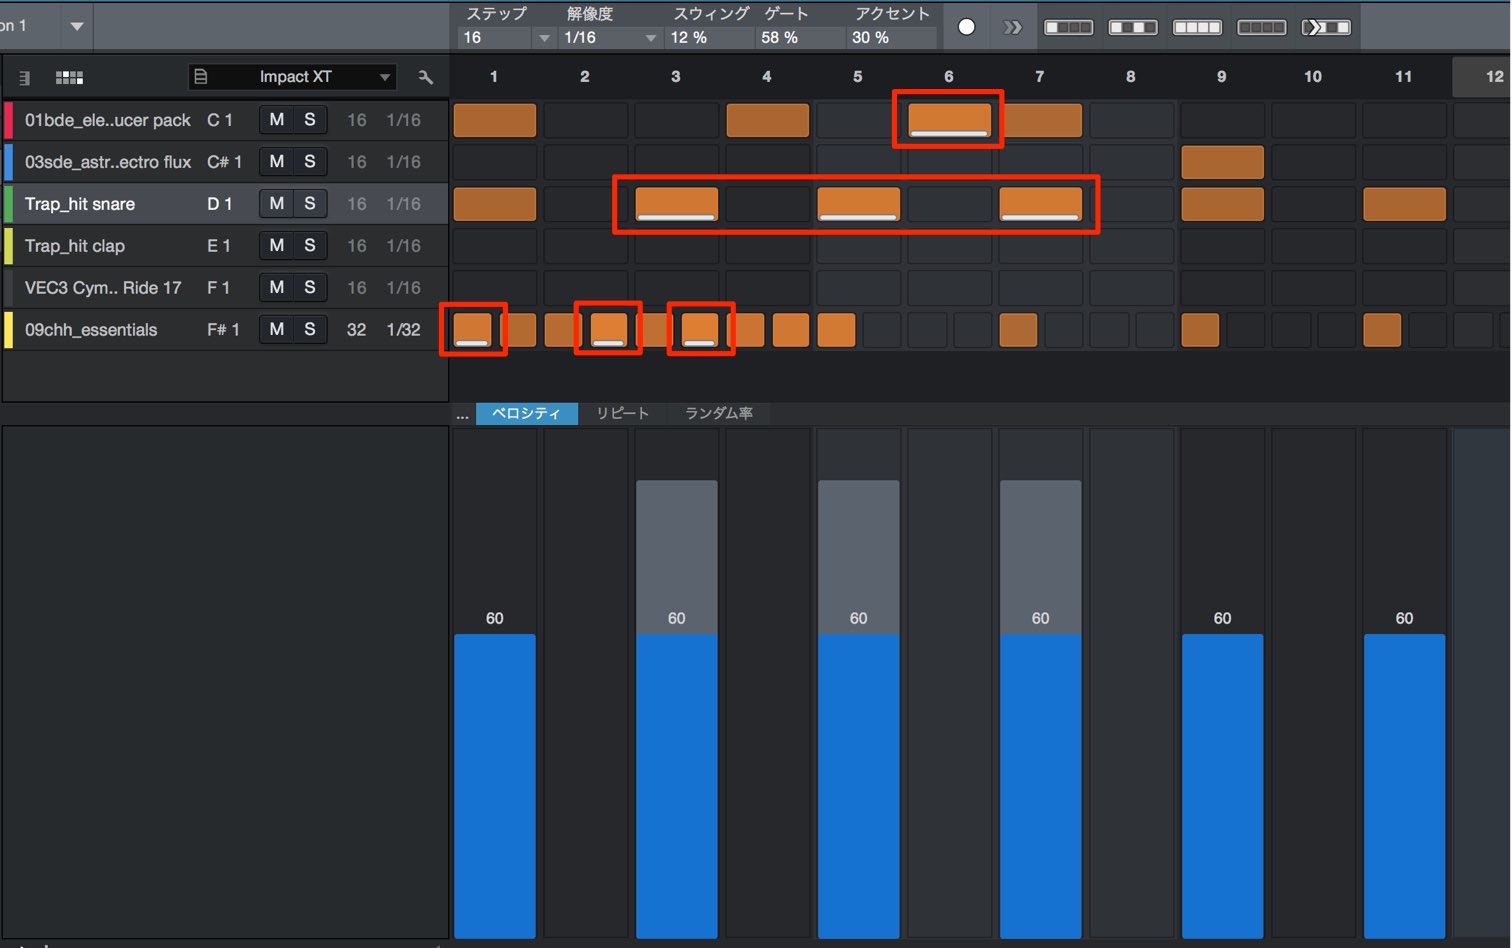Switch to the リピート tab
The image size is (1512, 948).
(x=623, y=413)
